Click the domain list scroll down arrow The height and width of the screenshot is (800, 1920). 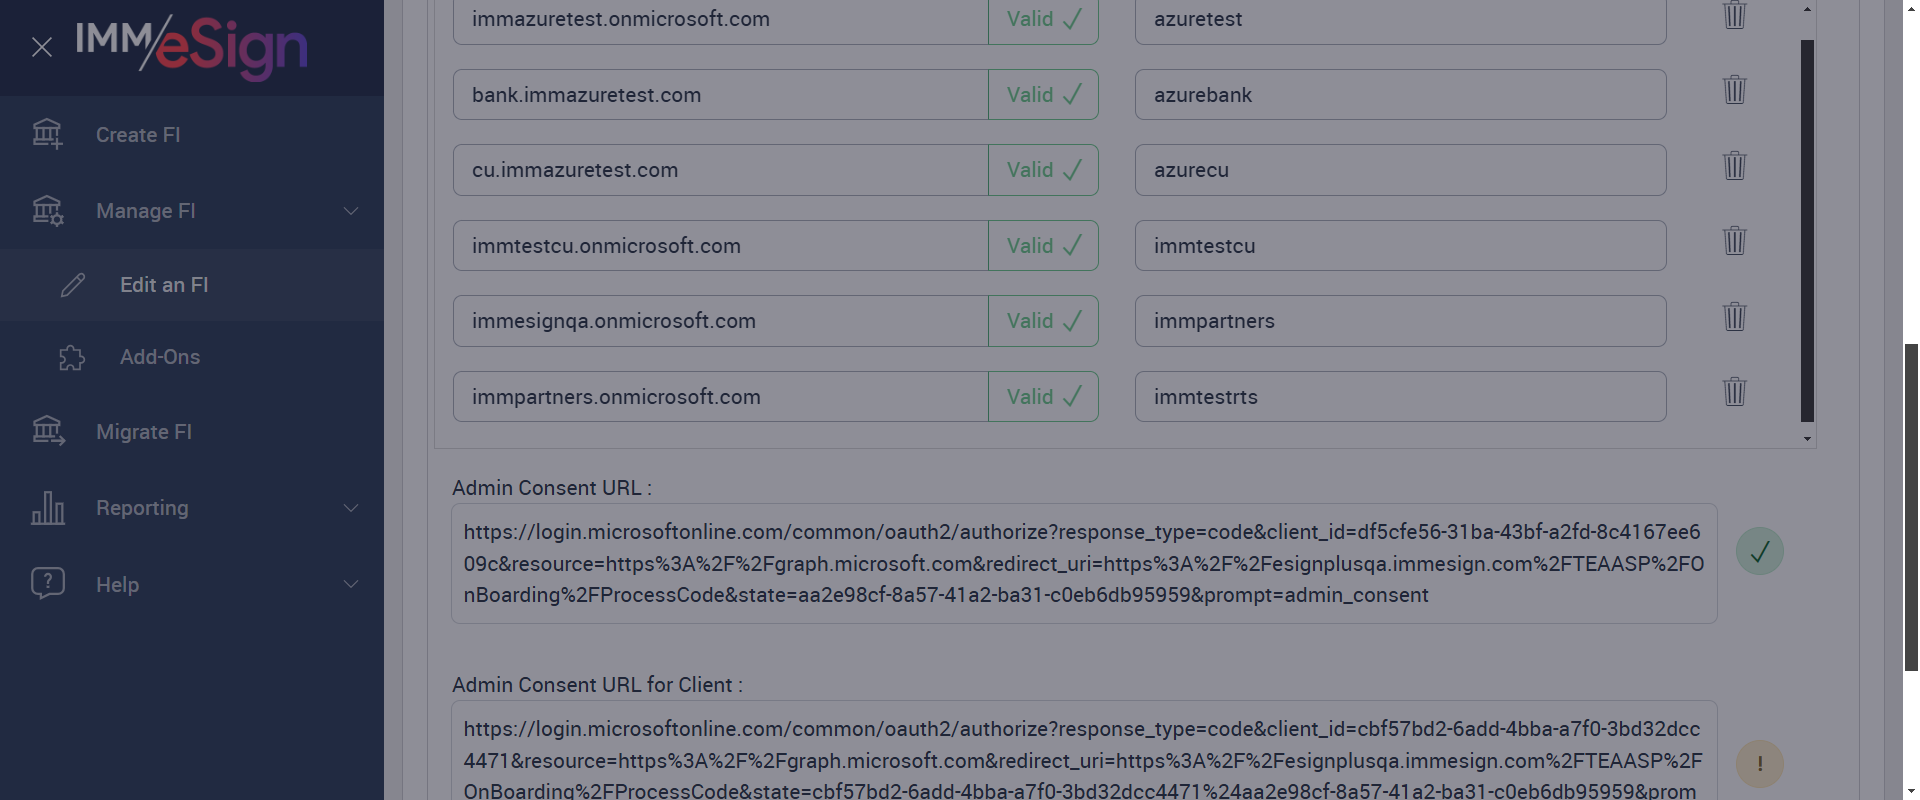1807,439
